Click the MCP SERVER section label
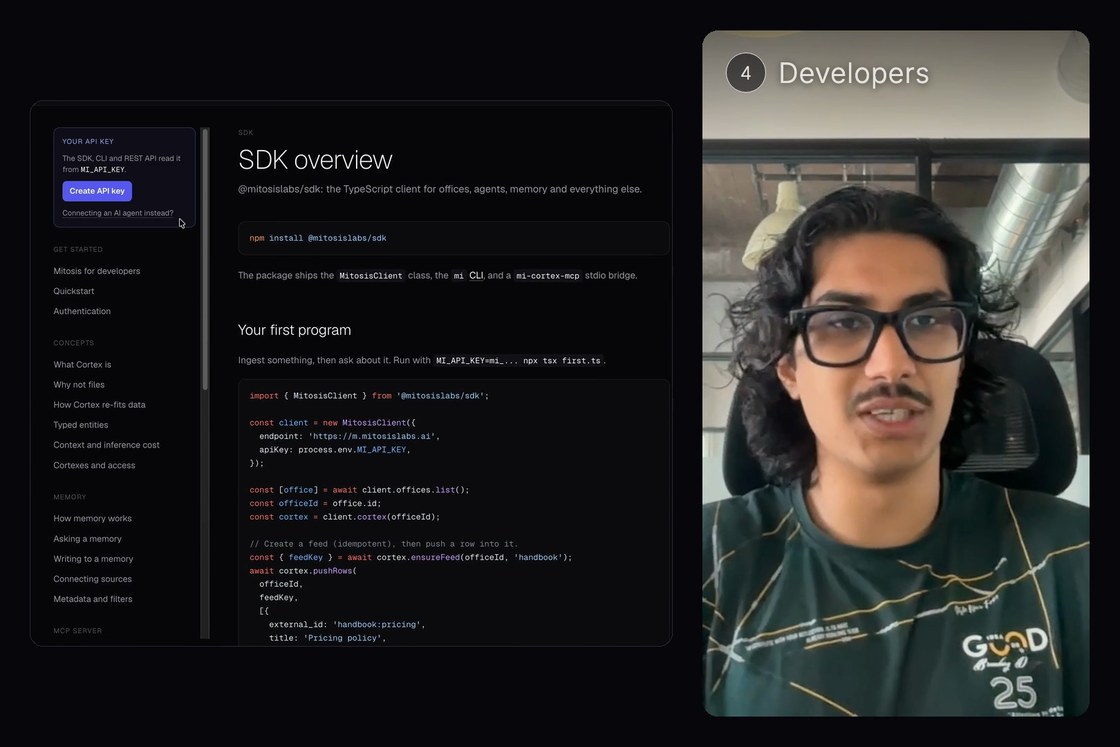 [x=77, y=631]
